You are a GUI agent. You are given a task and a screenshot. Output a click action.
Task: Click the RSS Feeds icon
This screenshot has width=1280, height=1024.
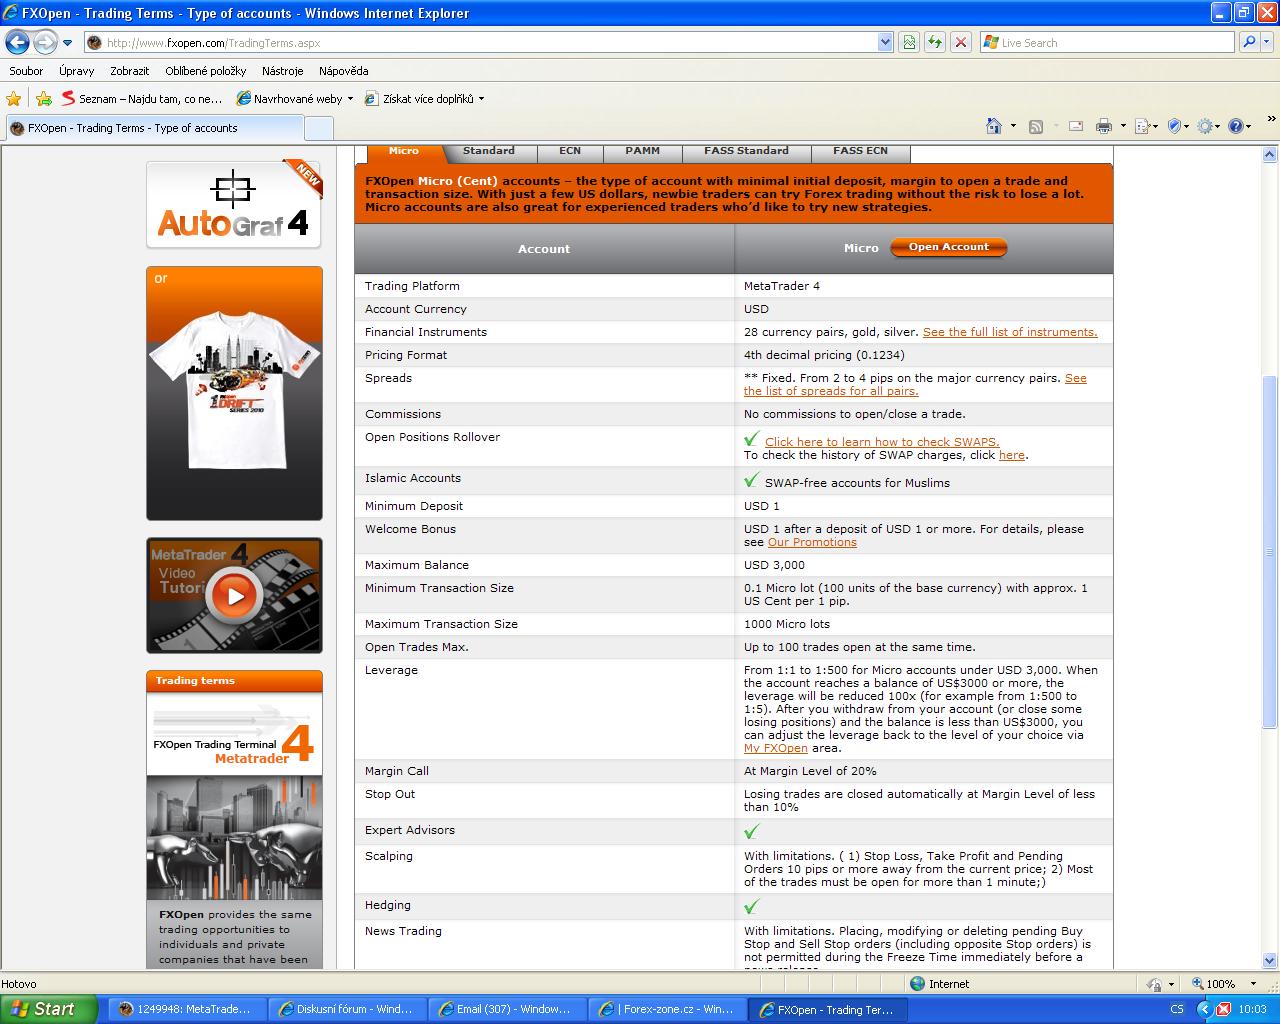[1036, 126]
